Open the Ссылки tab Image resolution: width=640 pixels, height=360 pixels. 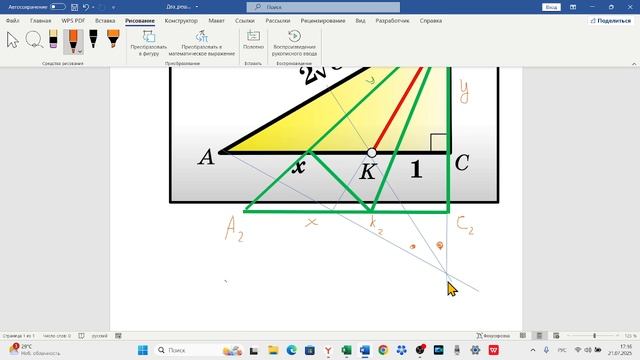pyautogui.click(x=244, y=20)
